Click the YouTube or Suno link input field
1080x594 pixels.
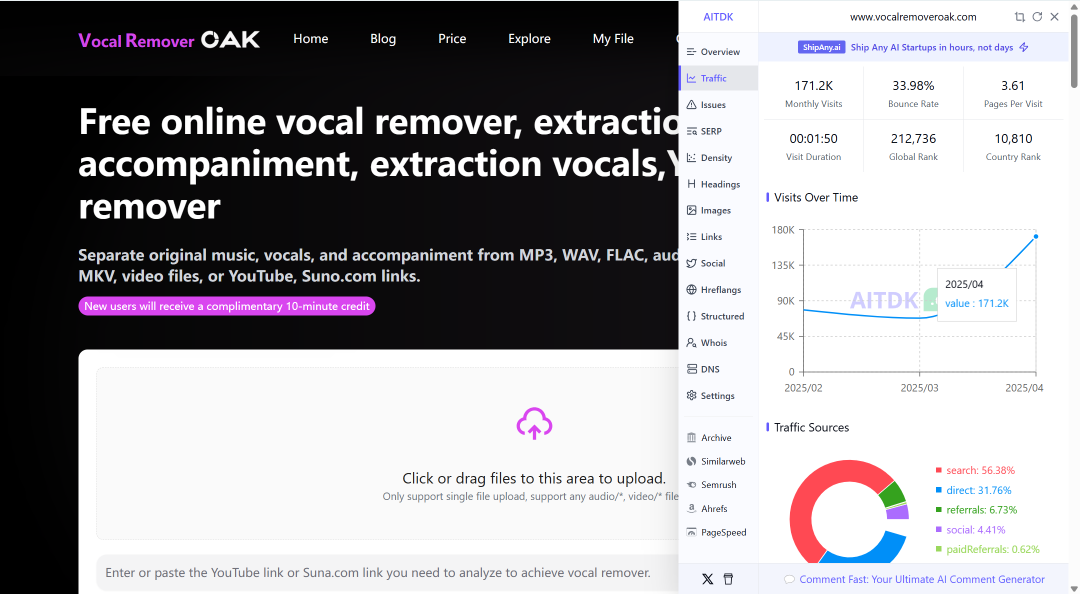tap(388, 573)
